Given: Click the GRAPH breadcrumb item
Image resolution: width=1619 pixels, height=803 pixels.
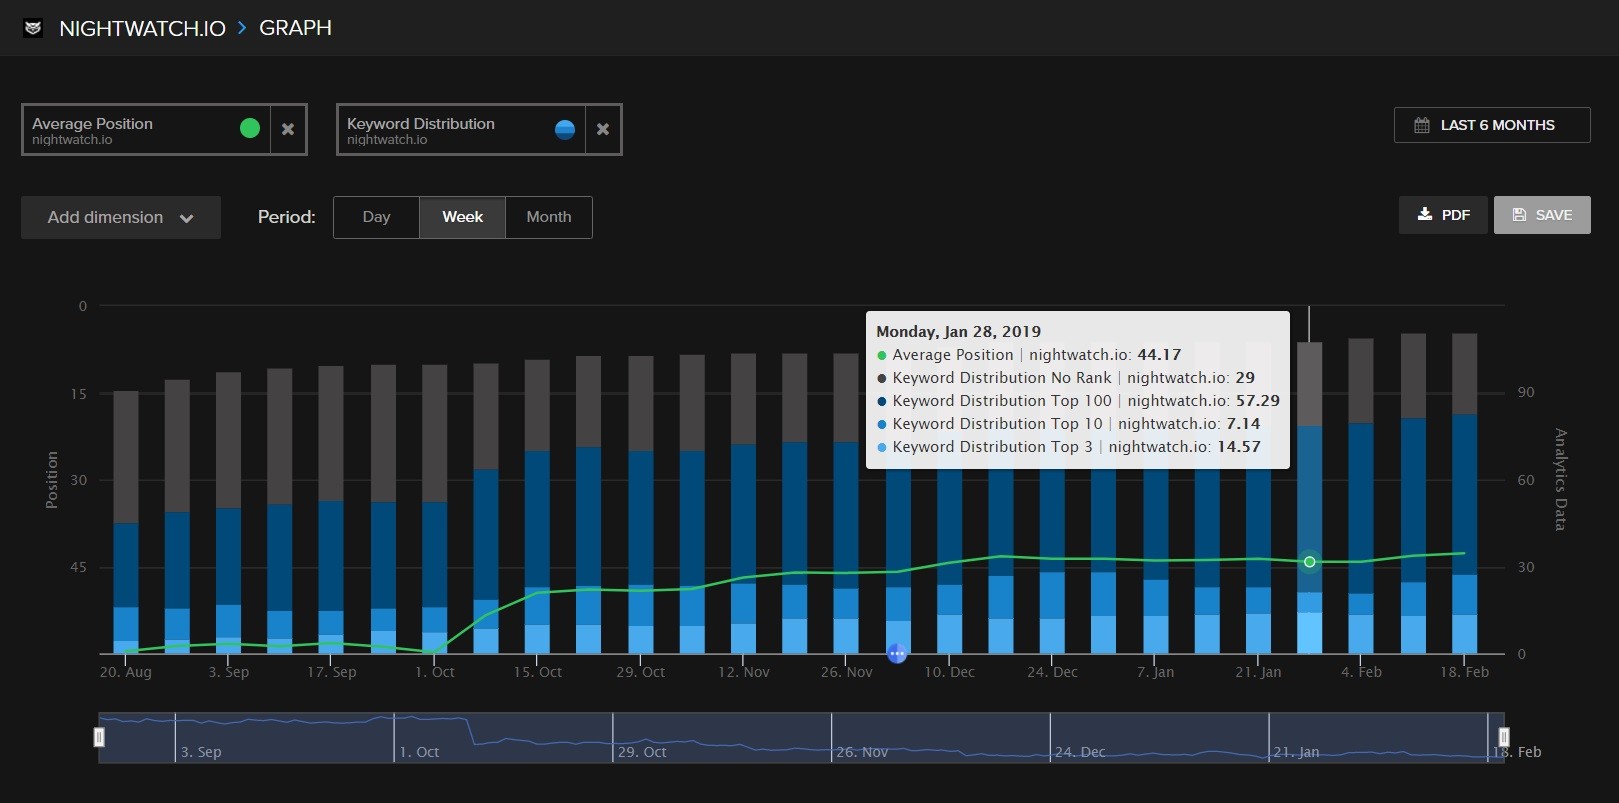Looking at the screenshot, I should pos(295,28).
